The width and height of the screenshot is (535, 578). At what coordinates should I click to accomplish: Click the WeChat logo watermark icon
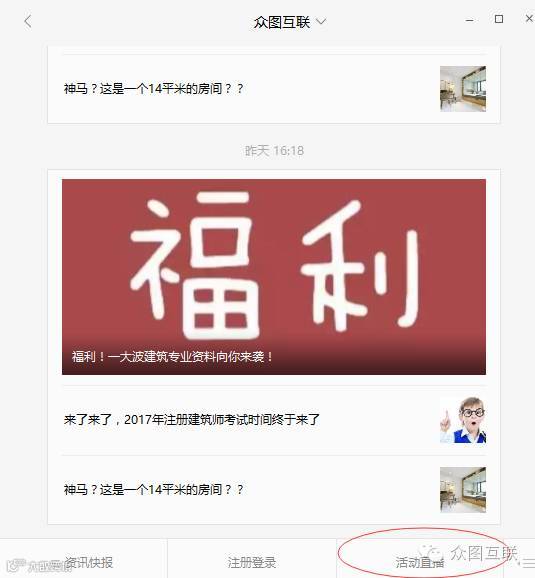431,552
